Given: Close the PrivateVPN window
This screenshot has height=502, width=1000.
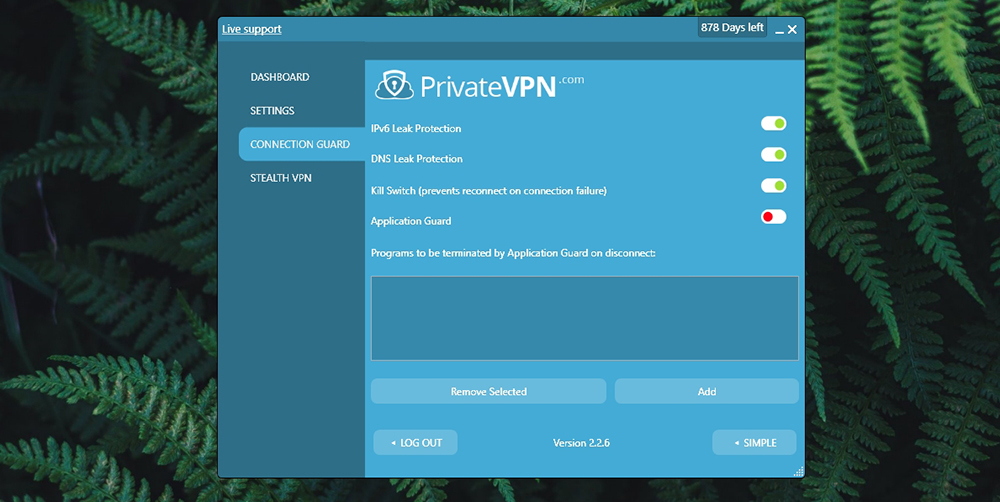Looking at the screenshot, I should pos(793,30).
